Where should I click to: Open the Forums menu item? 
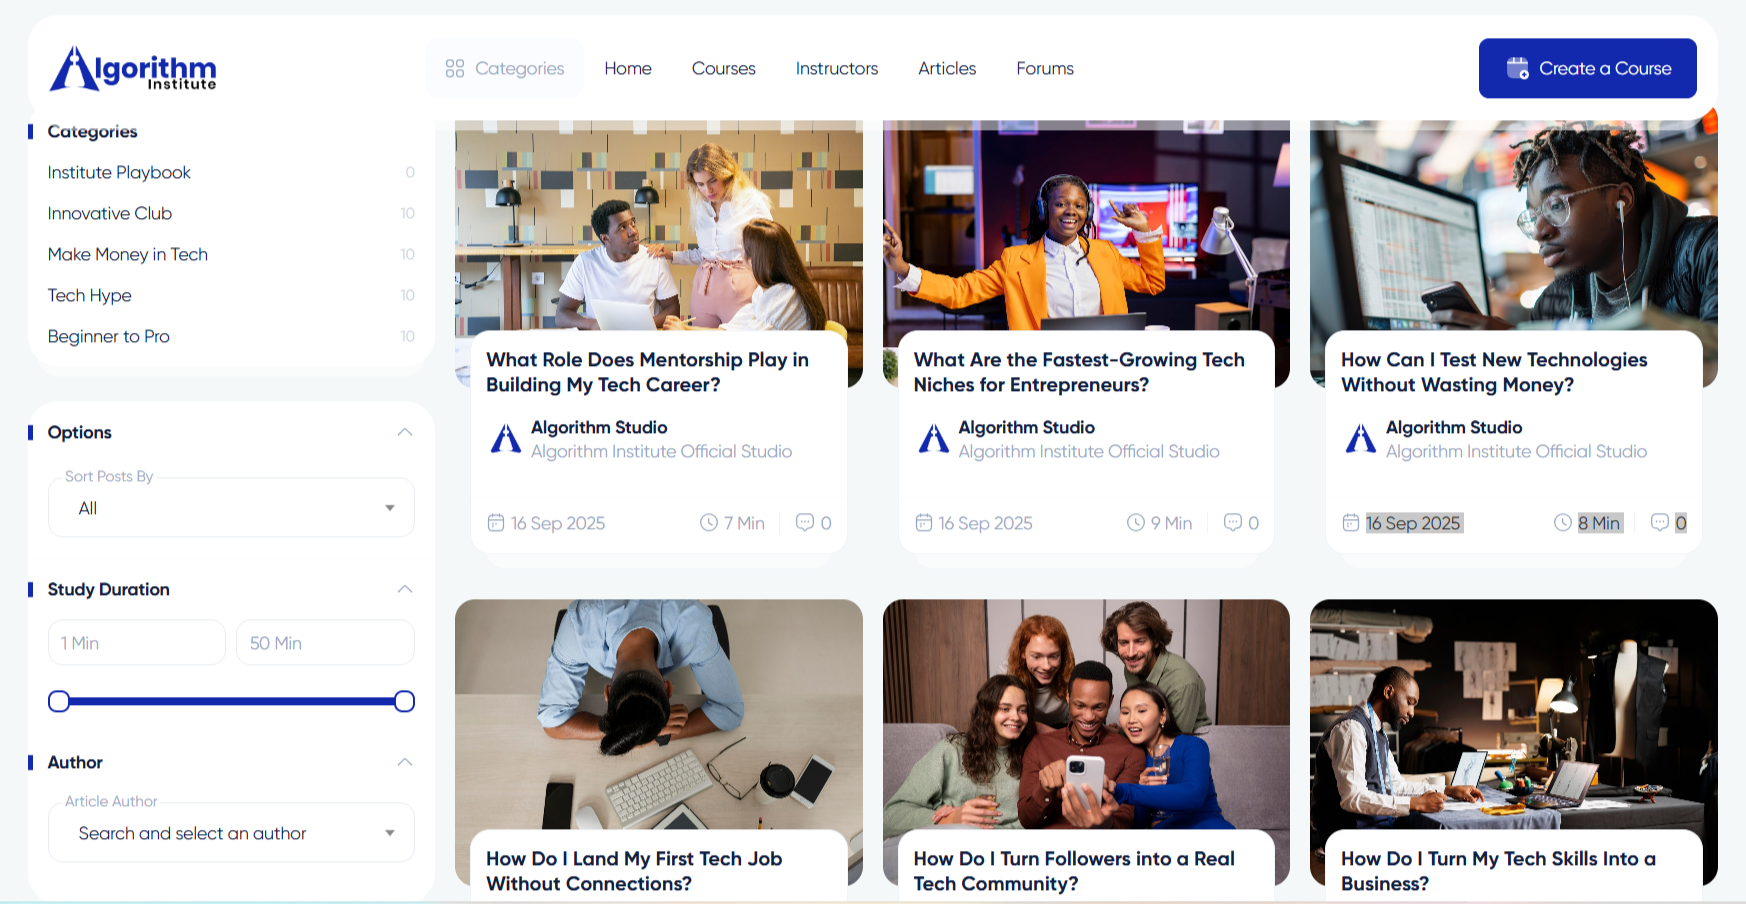[1044, 68]
